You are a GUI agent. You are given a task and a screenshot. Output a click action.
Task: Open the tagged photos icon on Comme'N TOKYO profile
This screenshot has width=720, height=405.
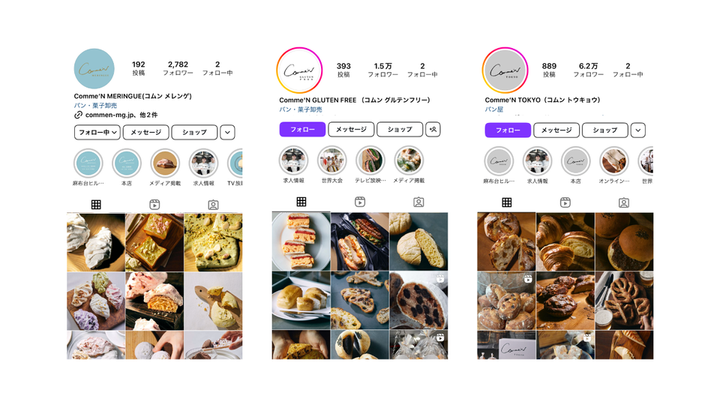point(624,202)
